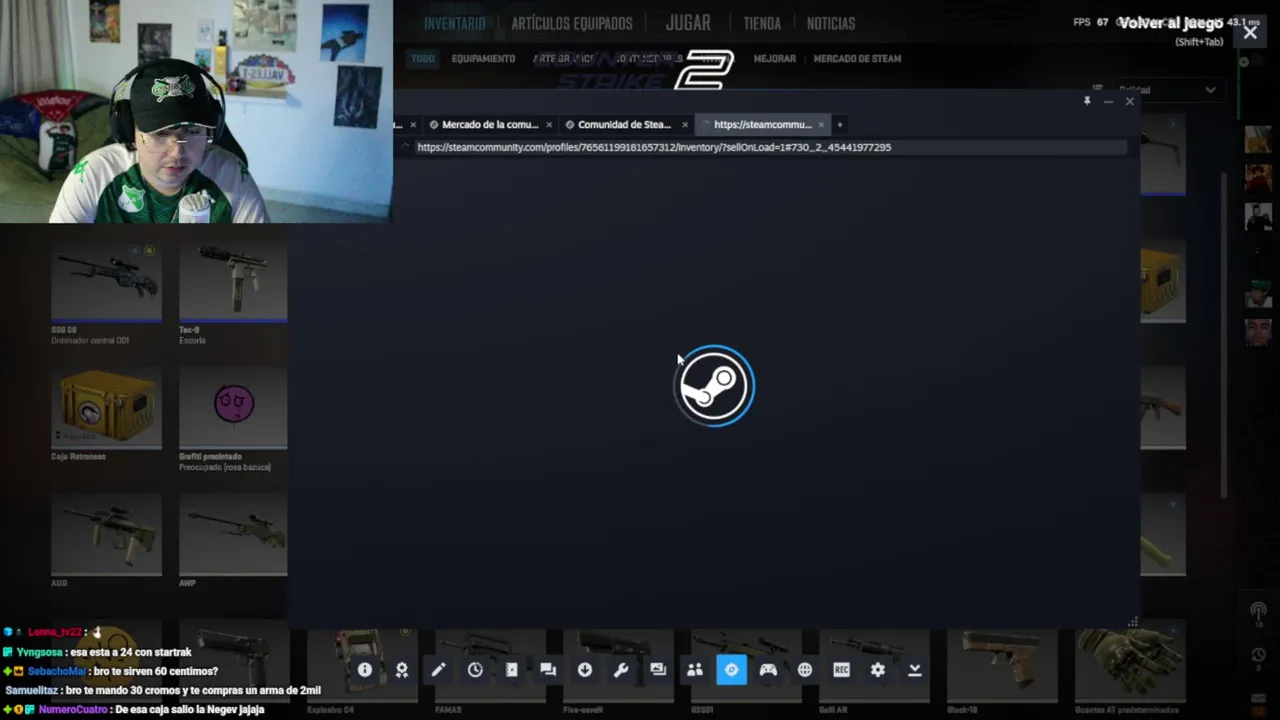The image size is (1280, 720).
Task: Switch to 'Comunidad de Stea...' browser tab
Action: coord(624,125)
